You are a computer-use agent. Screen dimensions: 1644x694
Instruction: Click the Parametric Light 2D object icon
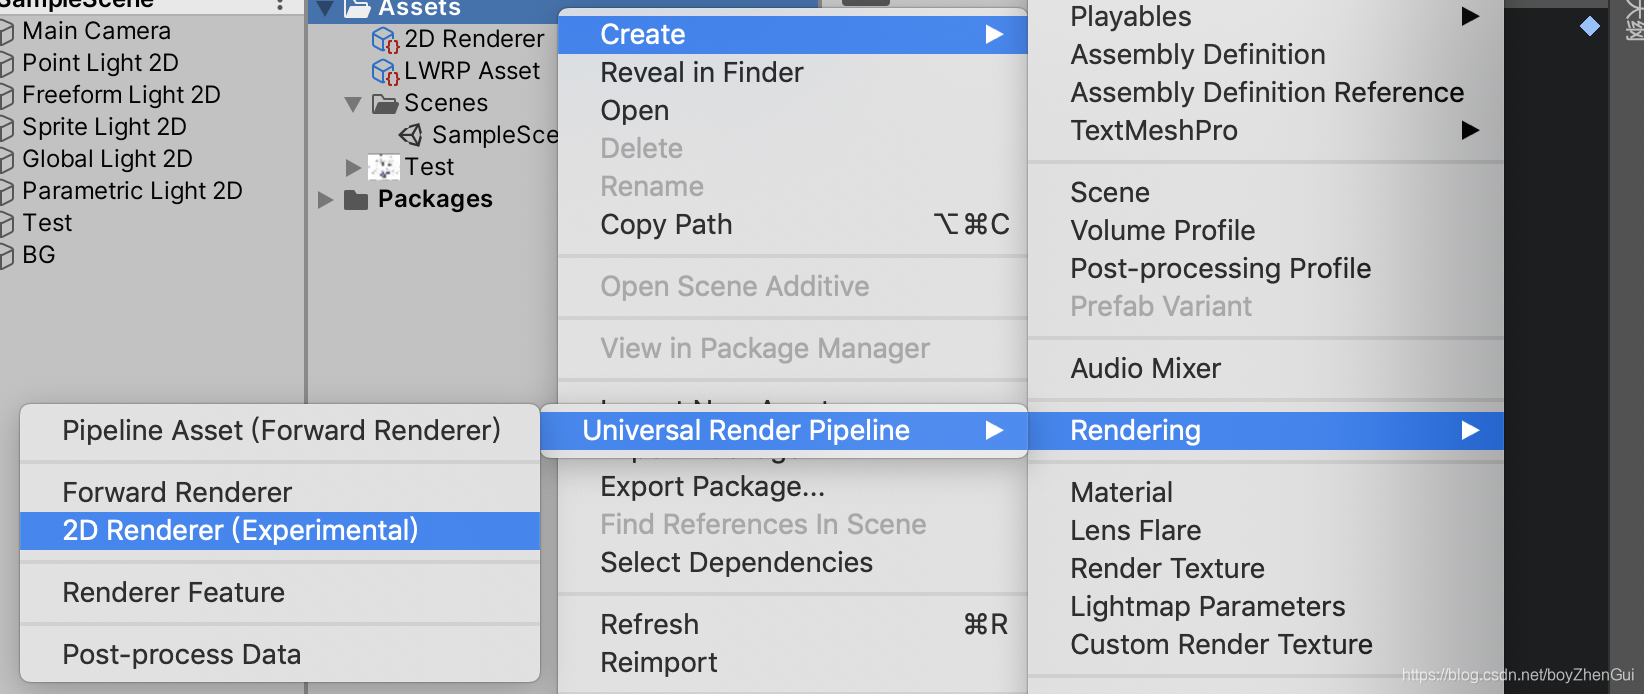pyautogui.click(x=6, y=193)
